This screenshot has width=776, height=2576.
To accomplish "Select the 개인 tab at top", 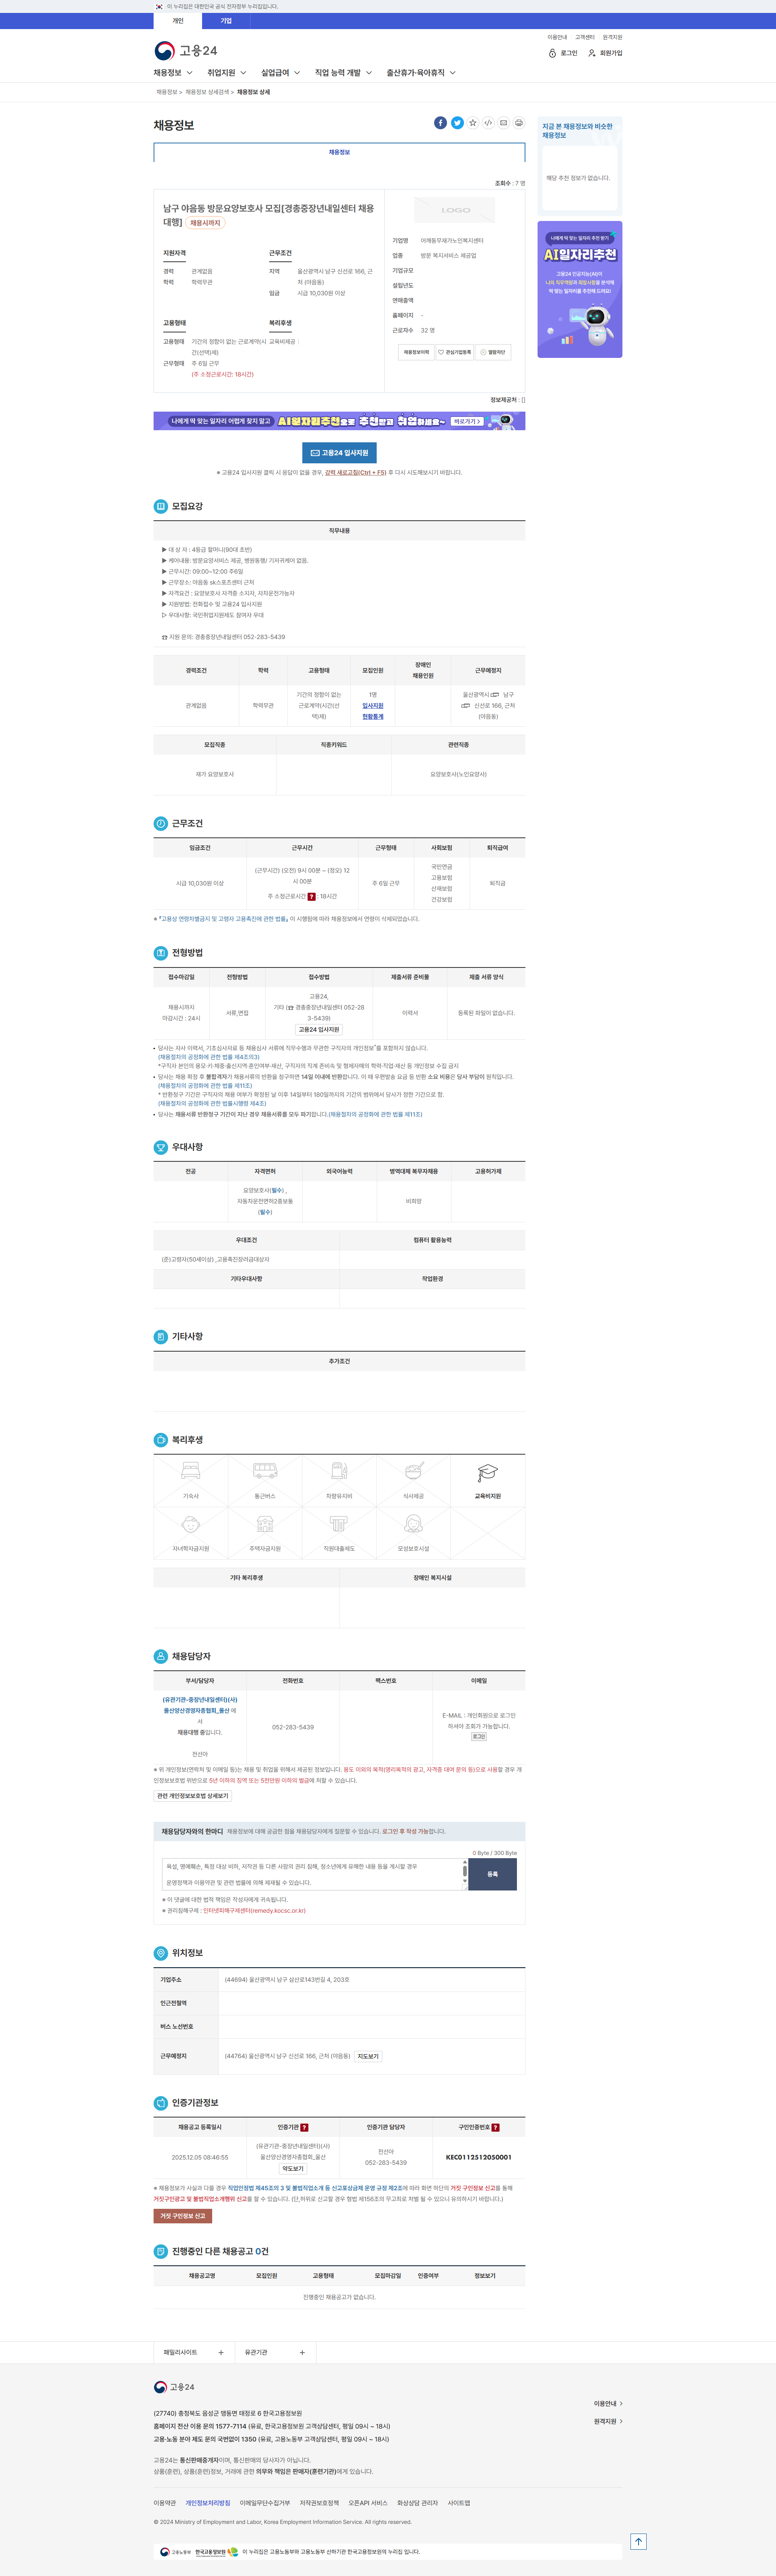I will click(x=178, y=21).
